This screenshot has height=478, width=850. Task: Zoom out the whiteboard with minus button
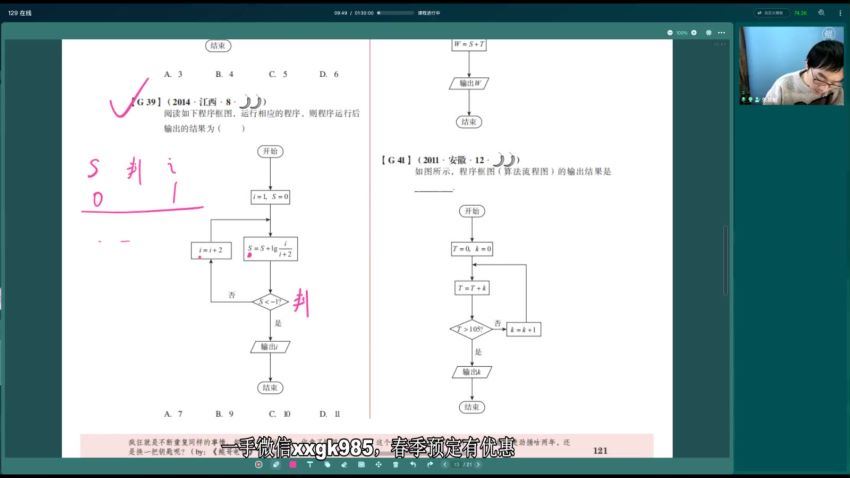[x=670, y=33]
